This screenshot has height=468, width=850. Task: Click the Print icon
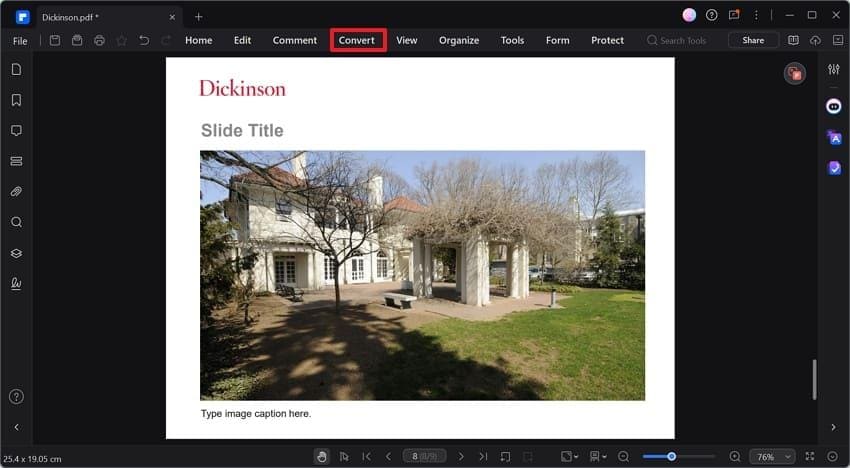tap(99, 40)
